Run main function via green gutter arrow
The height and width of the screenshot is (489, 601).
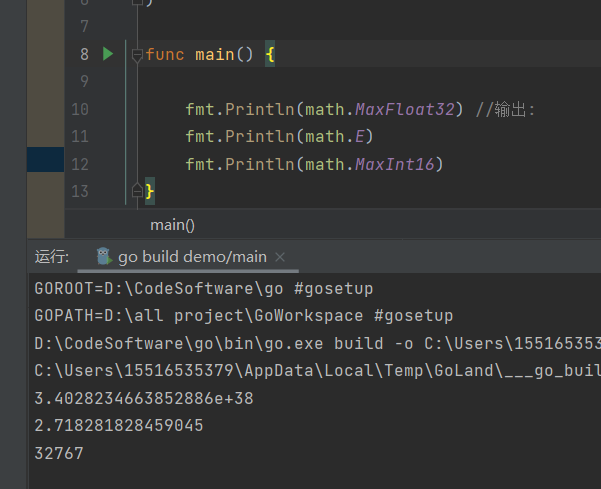point(108,54)
